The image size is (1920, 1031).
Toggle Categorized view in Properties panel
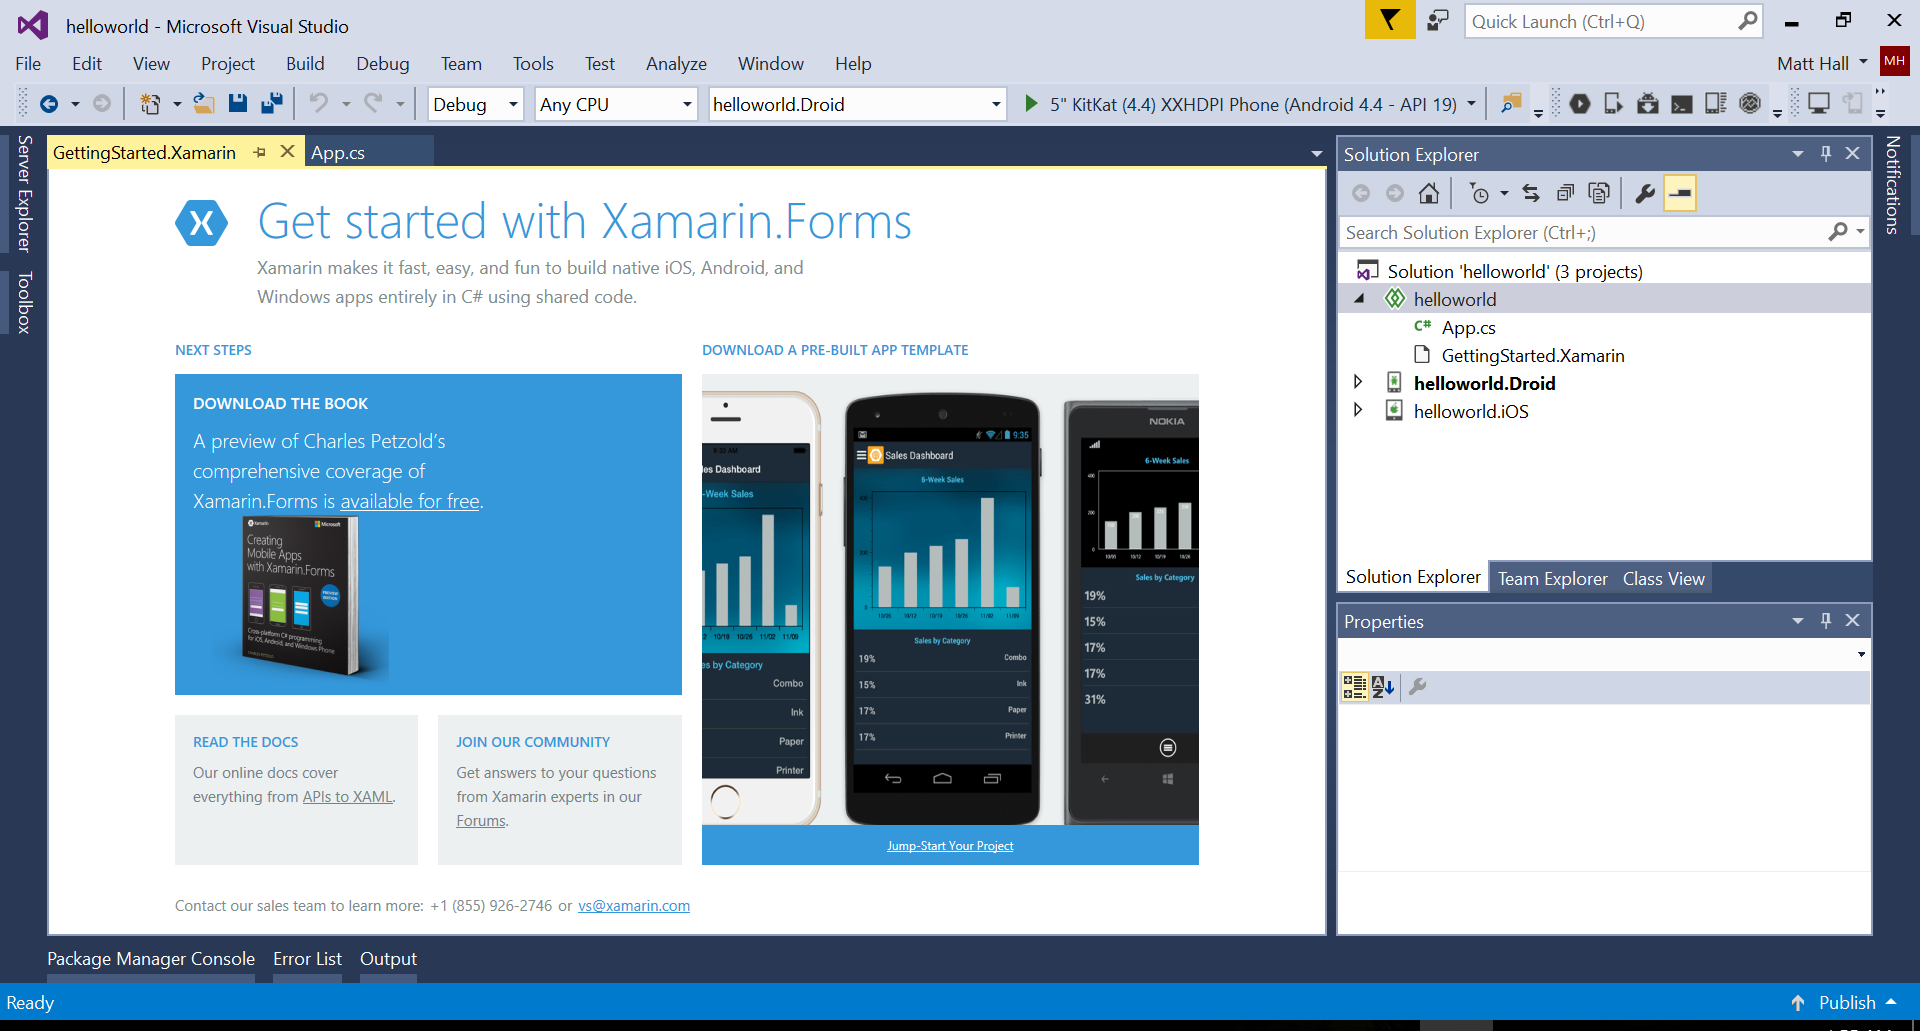1354,686
